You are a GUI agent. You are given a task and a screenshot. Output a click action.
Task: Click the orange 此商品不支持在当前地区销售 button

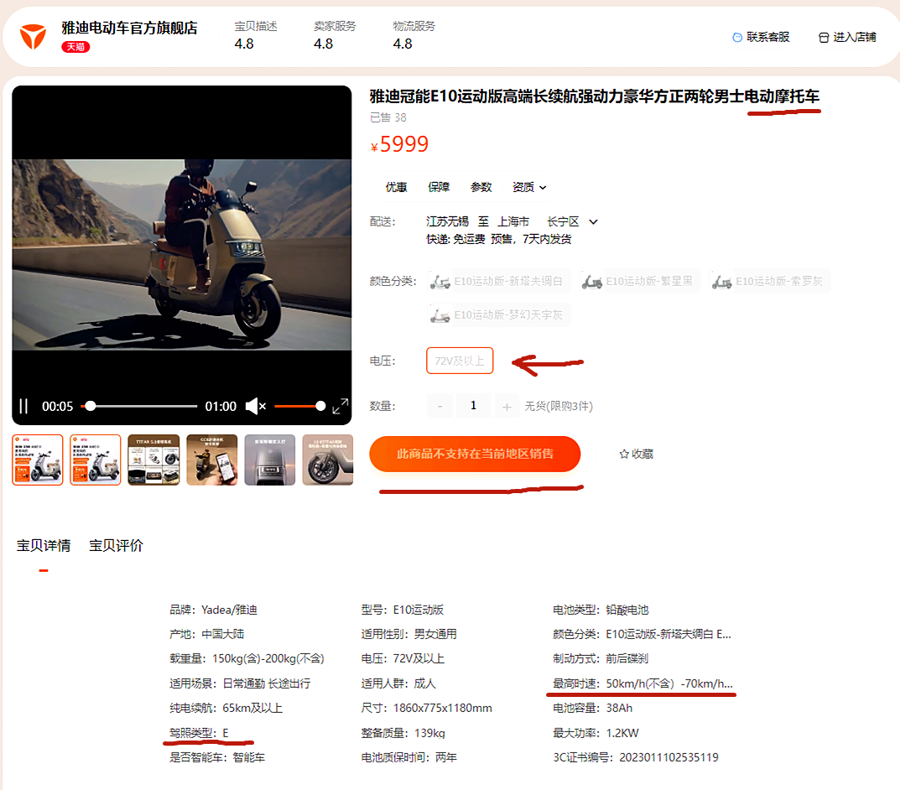tap(474, 454)
